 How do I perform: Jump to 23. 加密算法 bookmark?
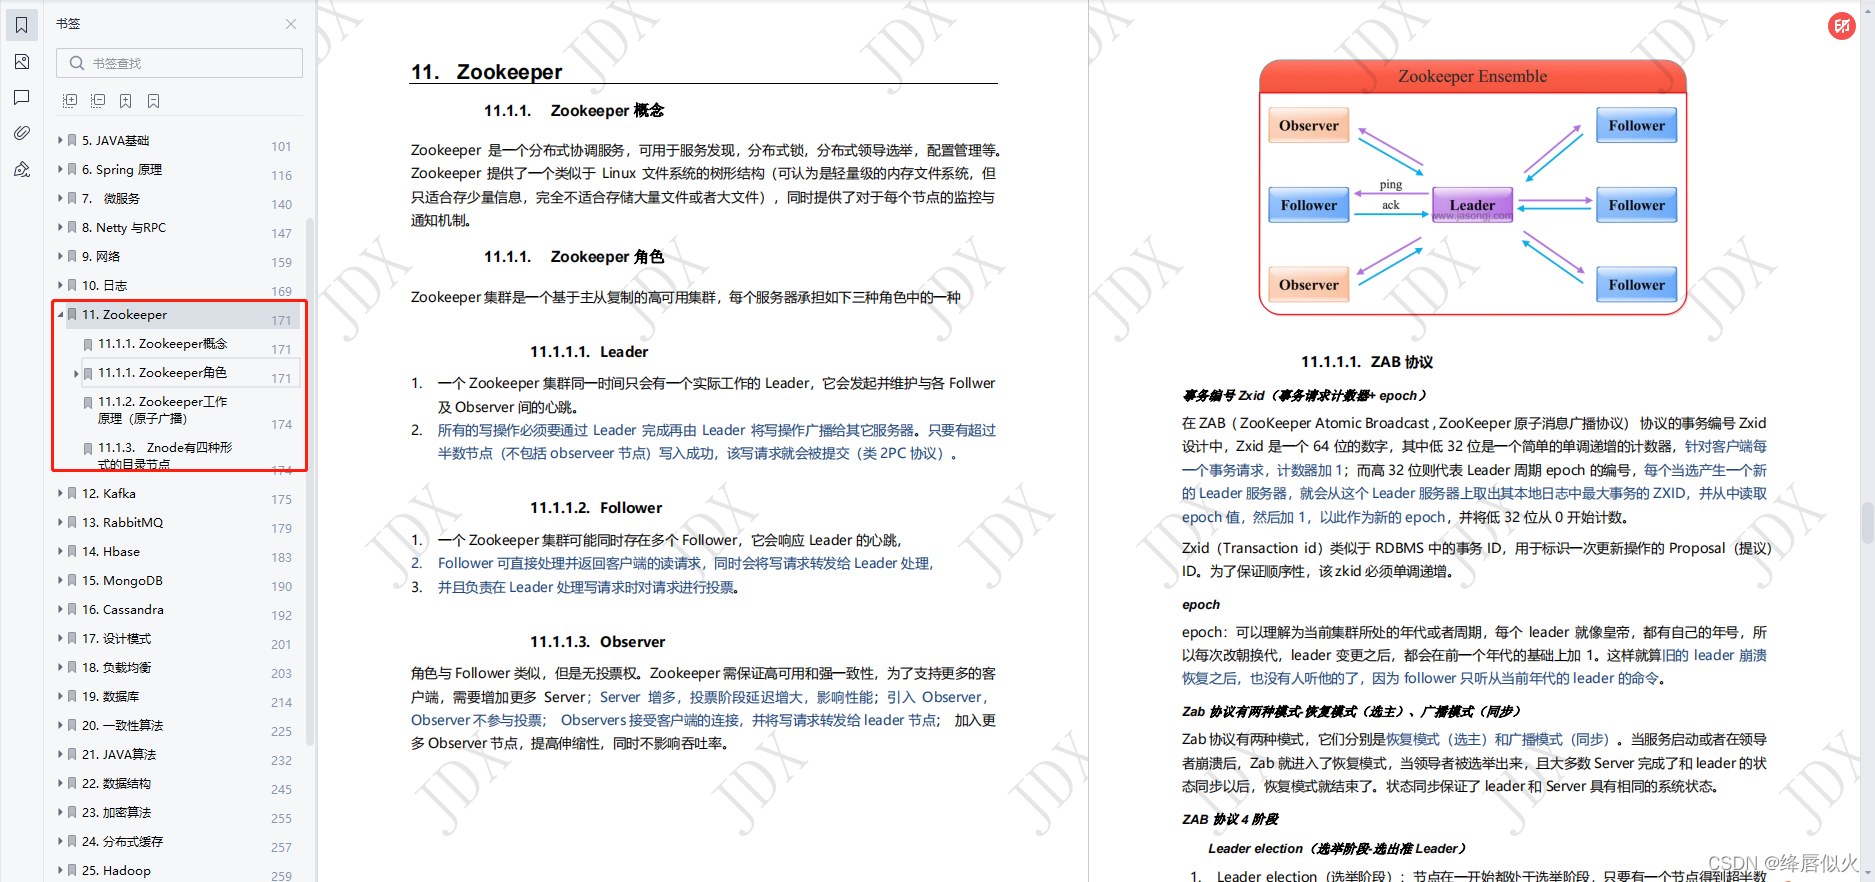[x=116, y=812]
